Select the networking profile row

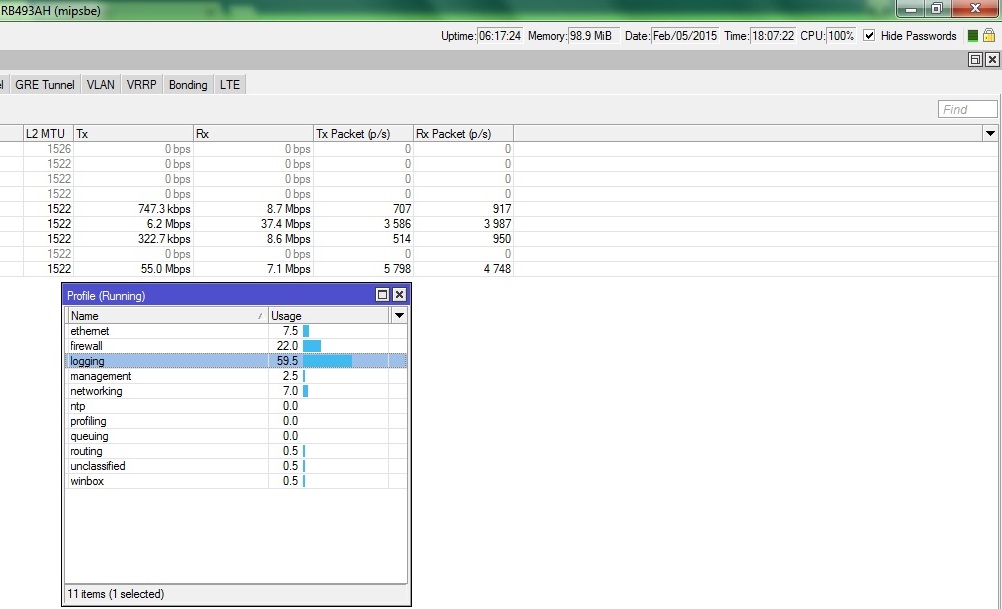[236, 391]
